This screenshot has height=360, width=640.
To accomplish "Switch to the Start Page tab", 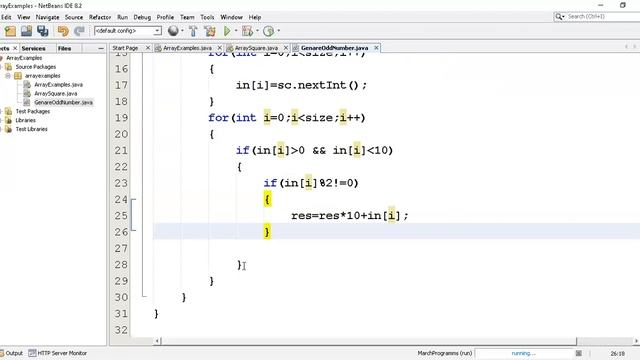I will (x=125, y=48).
